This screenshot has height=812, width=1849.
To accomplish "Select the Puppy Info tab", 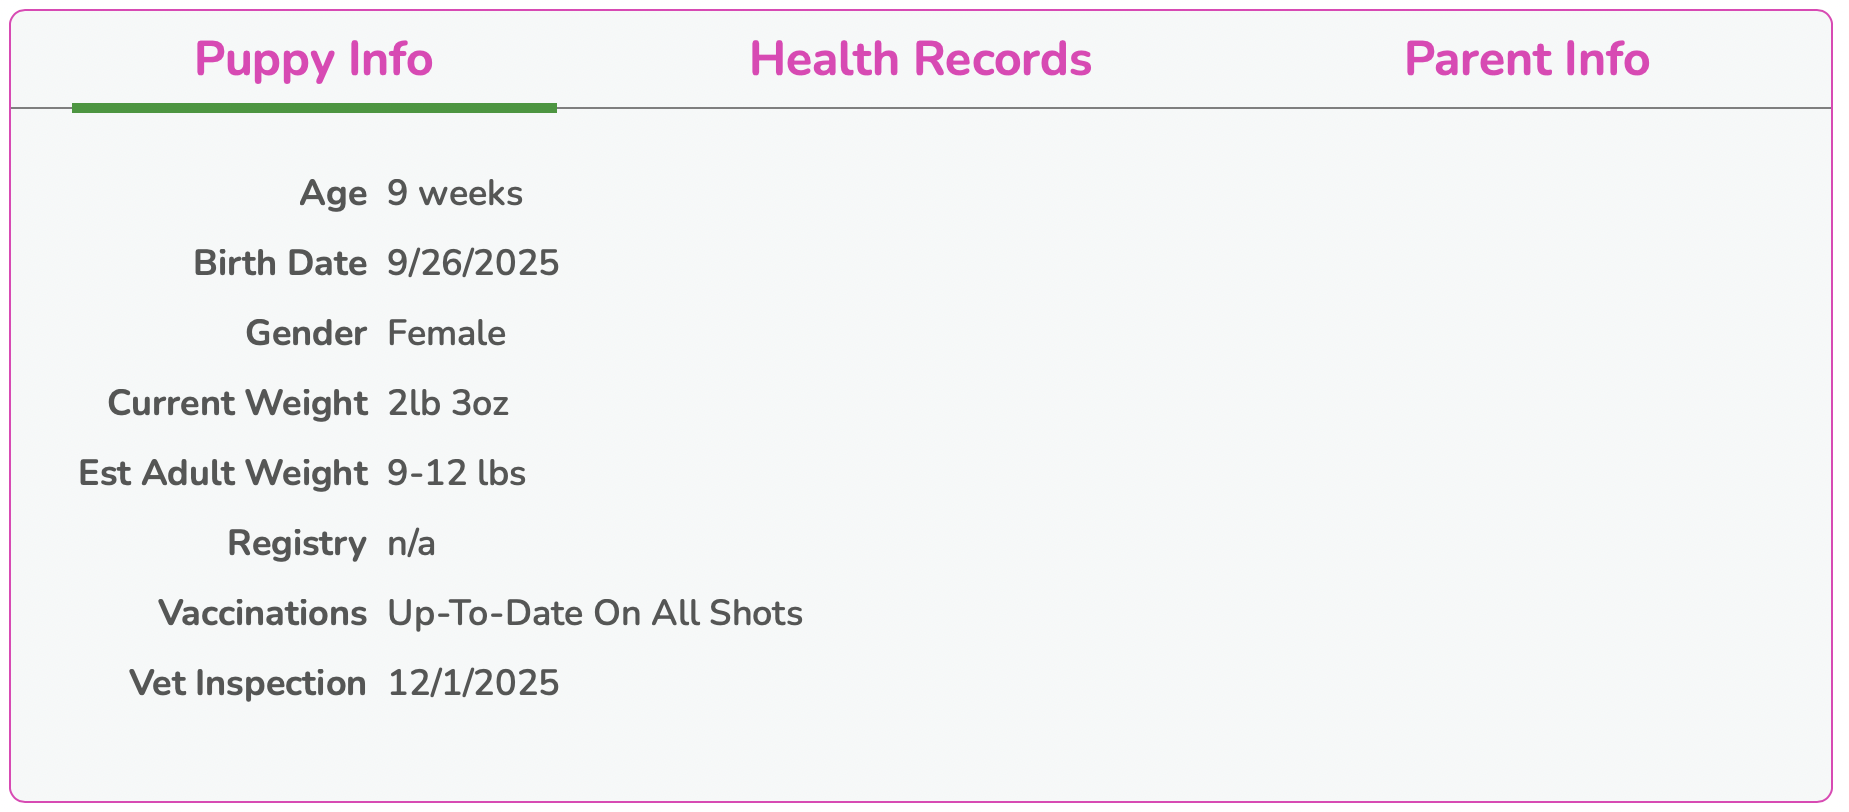I will tap(313, 59).
